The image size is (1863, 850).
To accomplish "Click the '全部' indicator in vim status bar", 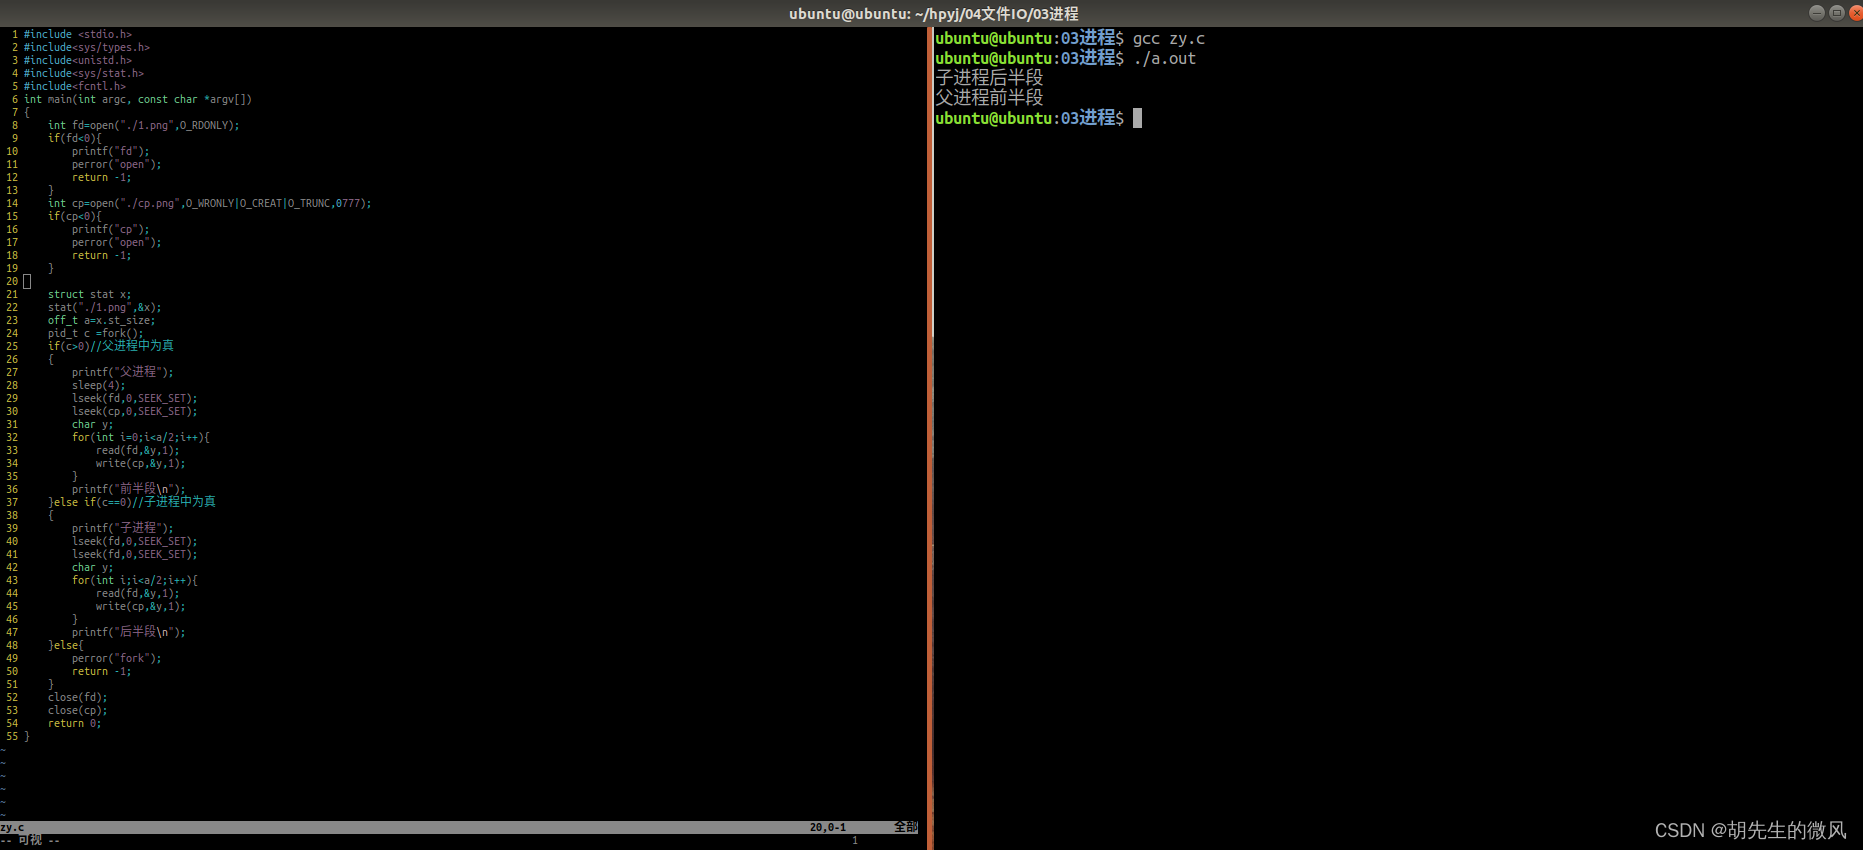I will (x=906, y=828).
